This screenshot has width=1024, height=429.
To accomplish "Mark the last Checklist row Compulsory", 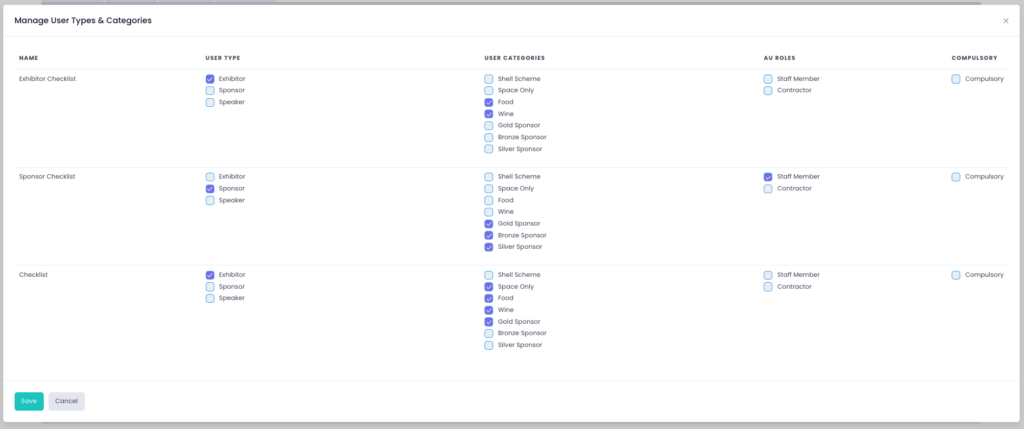I will (956, 275).
